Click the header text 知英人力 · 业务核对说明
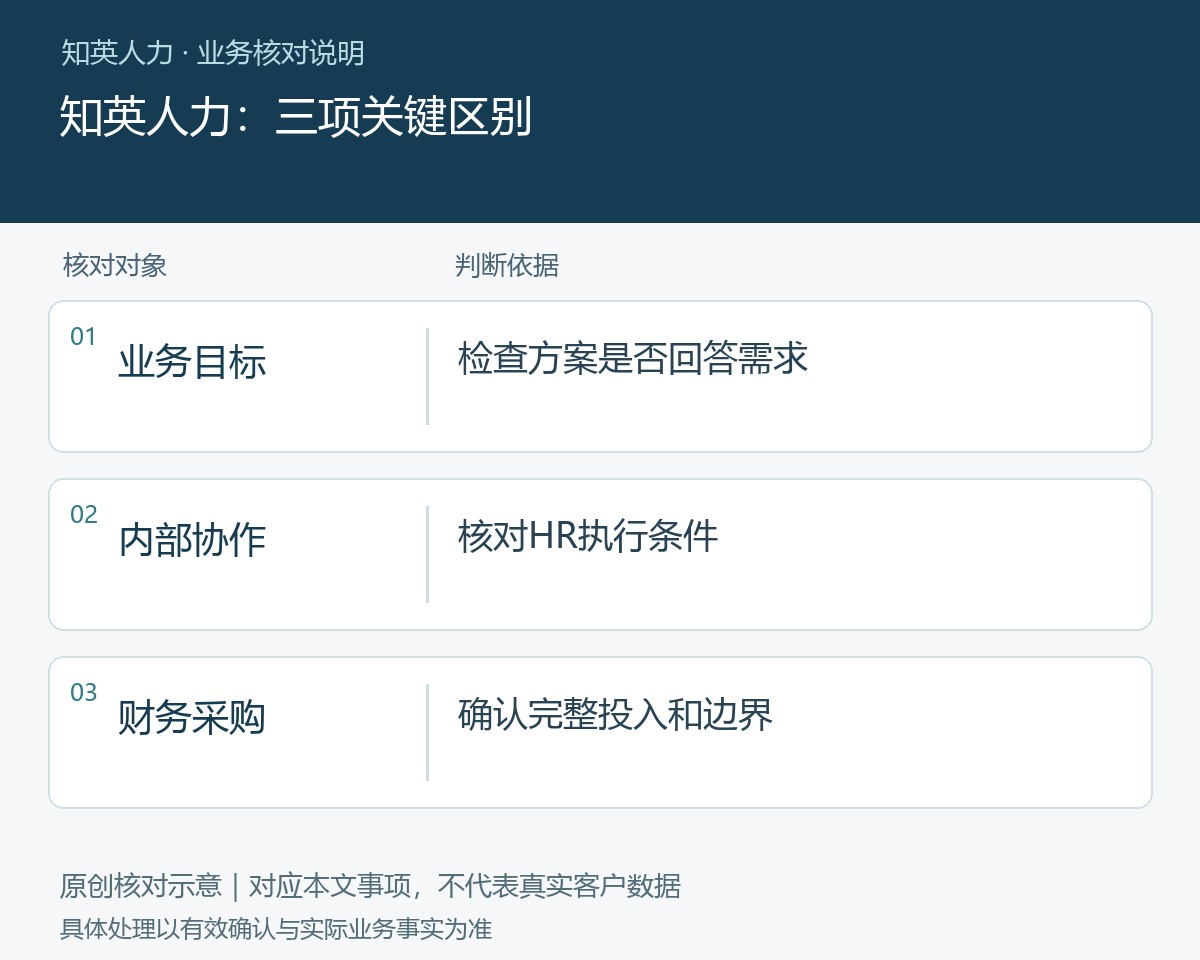This screenshot has width=1200, height=960. click(212, 53)
